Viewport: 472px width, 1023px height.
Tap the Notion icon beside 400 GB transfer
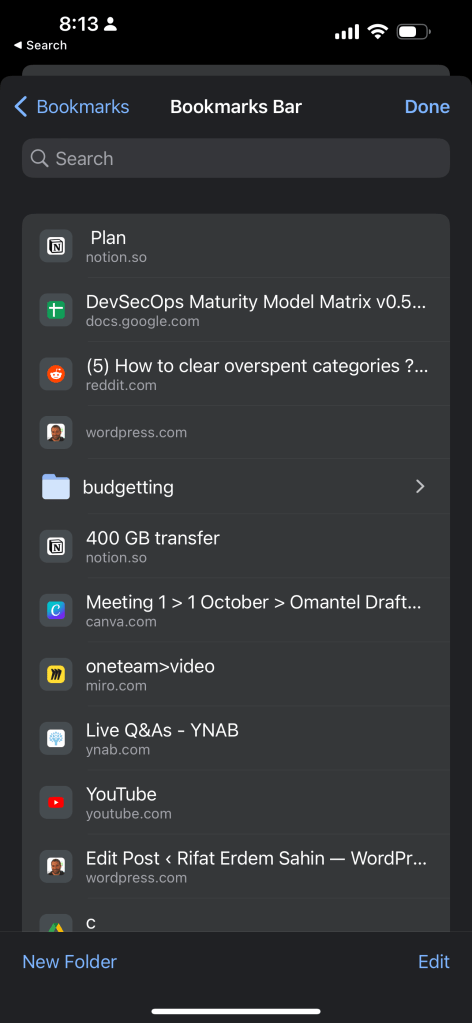pos(56,547)
